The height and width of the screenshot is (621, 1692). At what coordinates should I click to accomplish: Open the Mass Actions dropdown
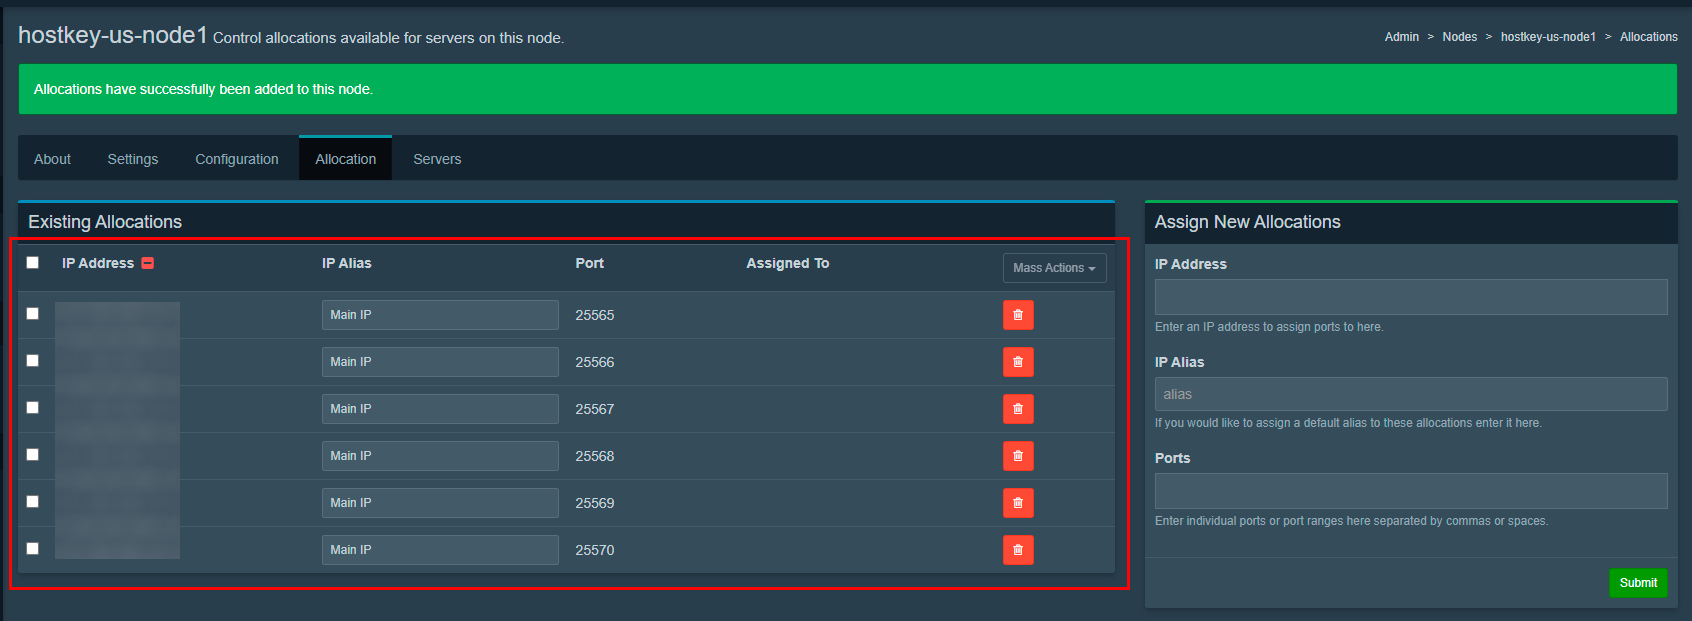[x=1054, y=268]
